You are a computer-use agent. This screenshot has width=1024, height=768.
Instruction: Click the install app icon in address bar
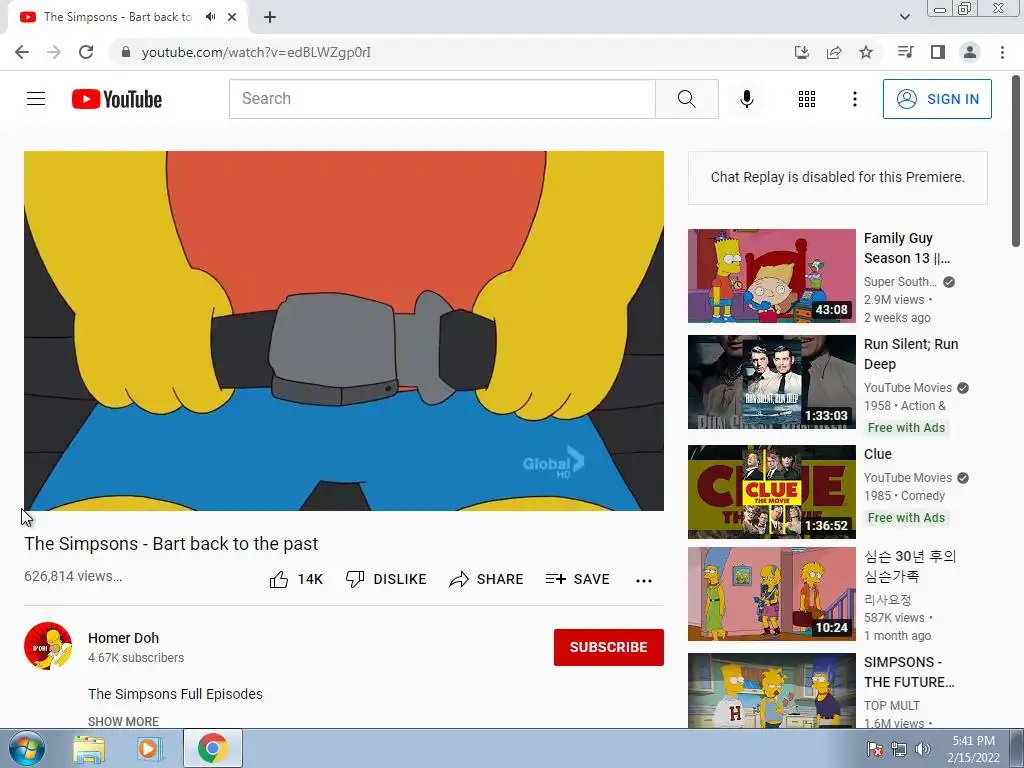801,52
